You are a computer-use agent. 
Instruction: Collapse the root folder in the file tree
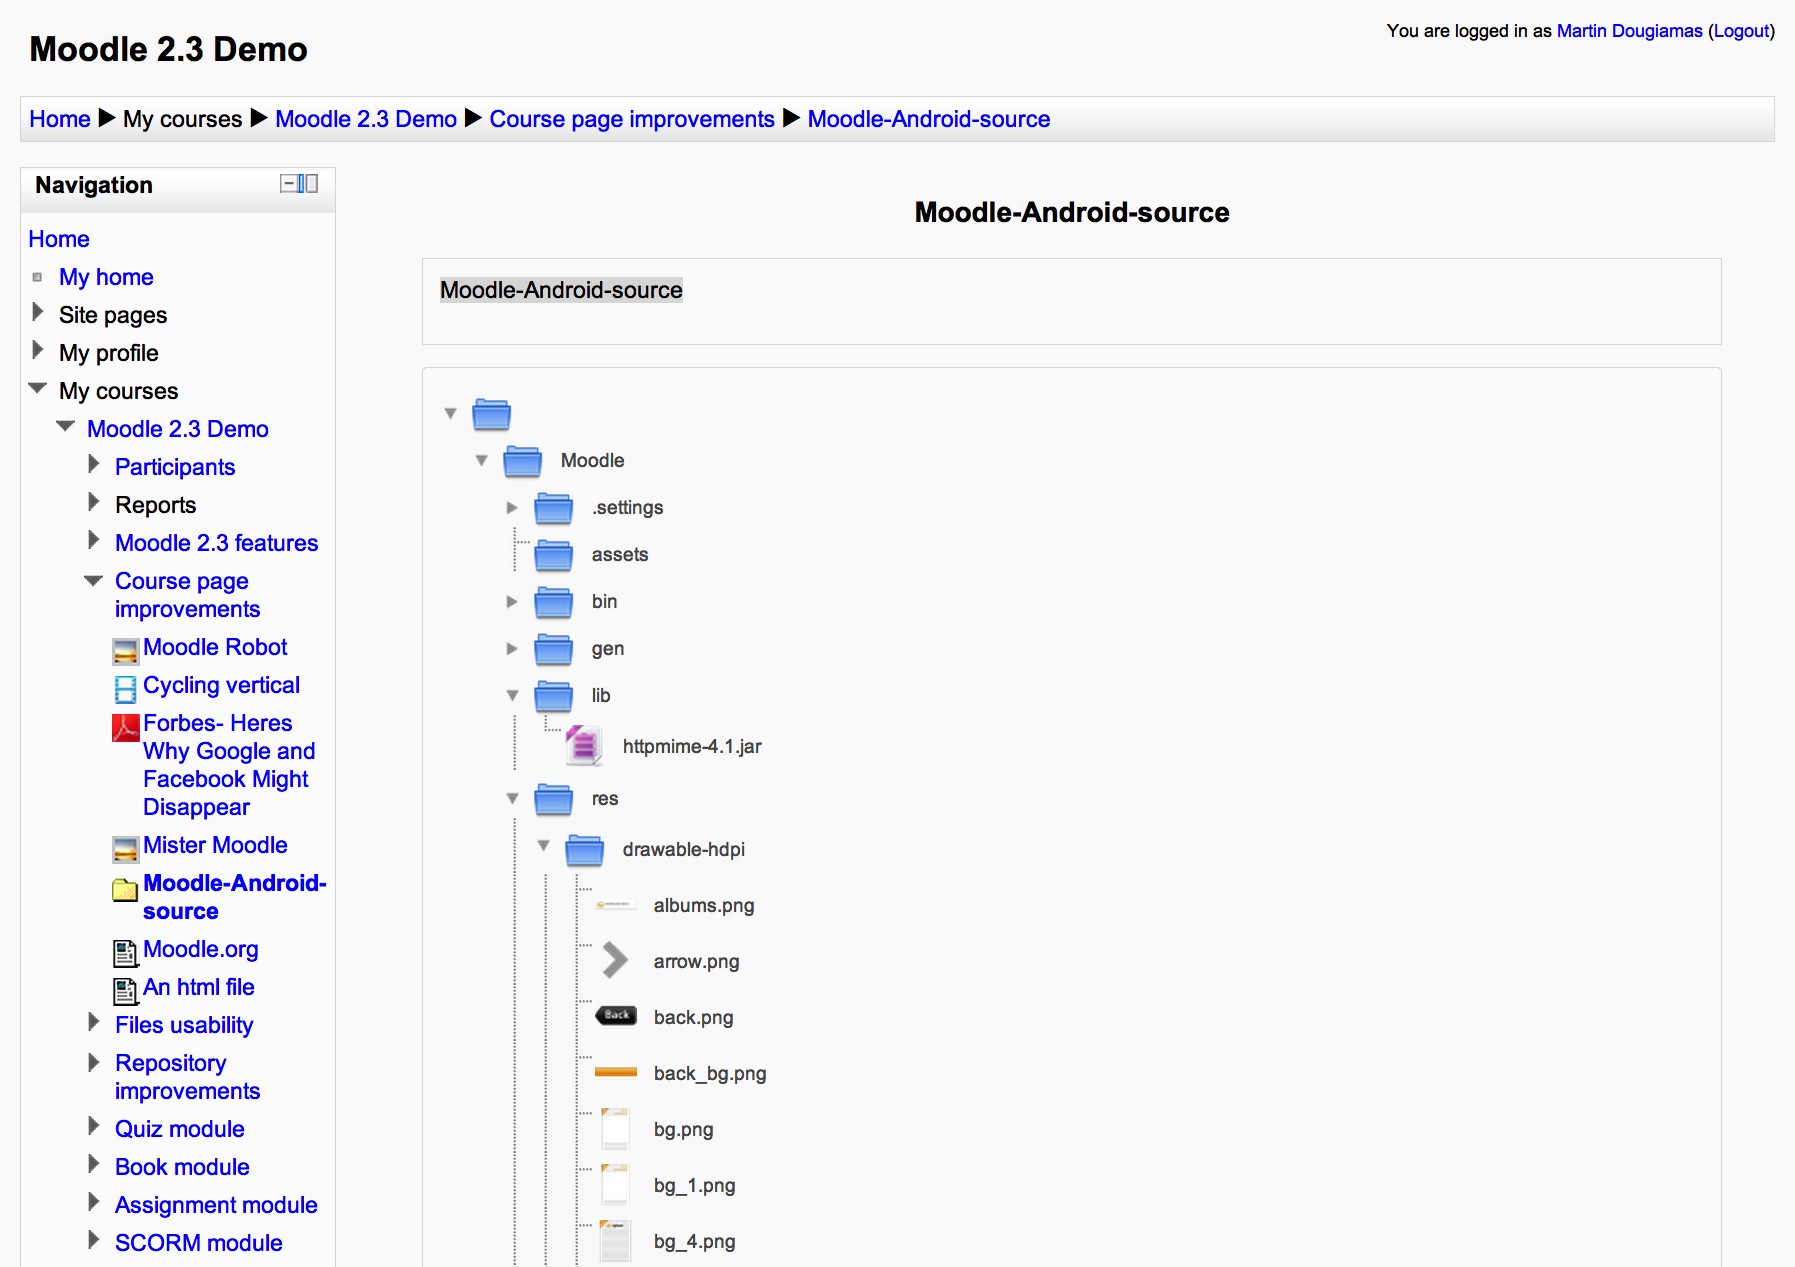pos(451,413)
